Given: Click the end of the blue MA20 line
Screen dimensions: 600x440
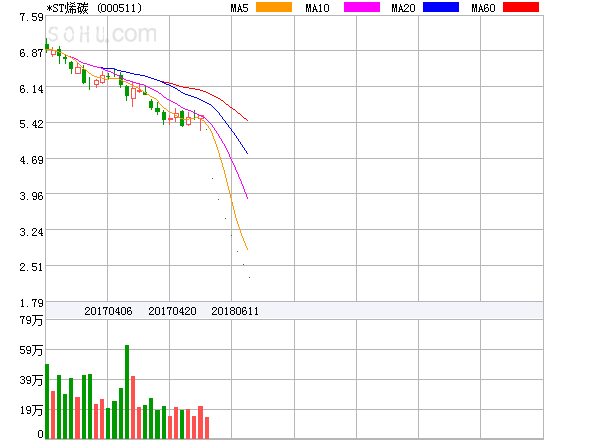Looking at the screenshot, I should coord(248,153).
